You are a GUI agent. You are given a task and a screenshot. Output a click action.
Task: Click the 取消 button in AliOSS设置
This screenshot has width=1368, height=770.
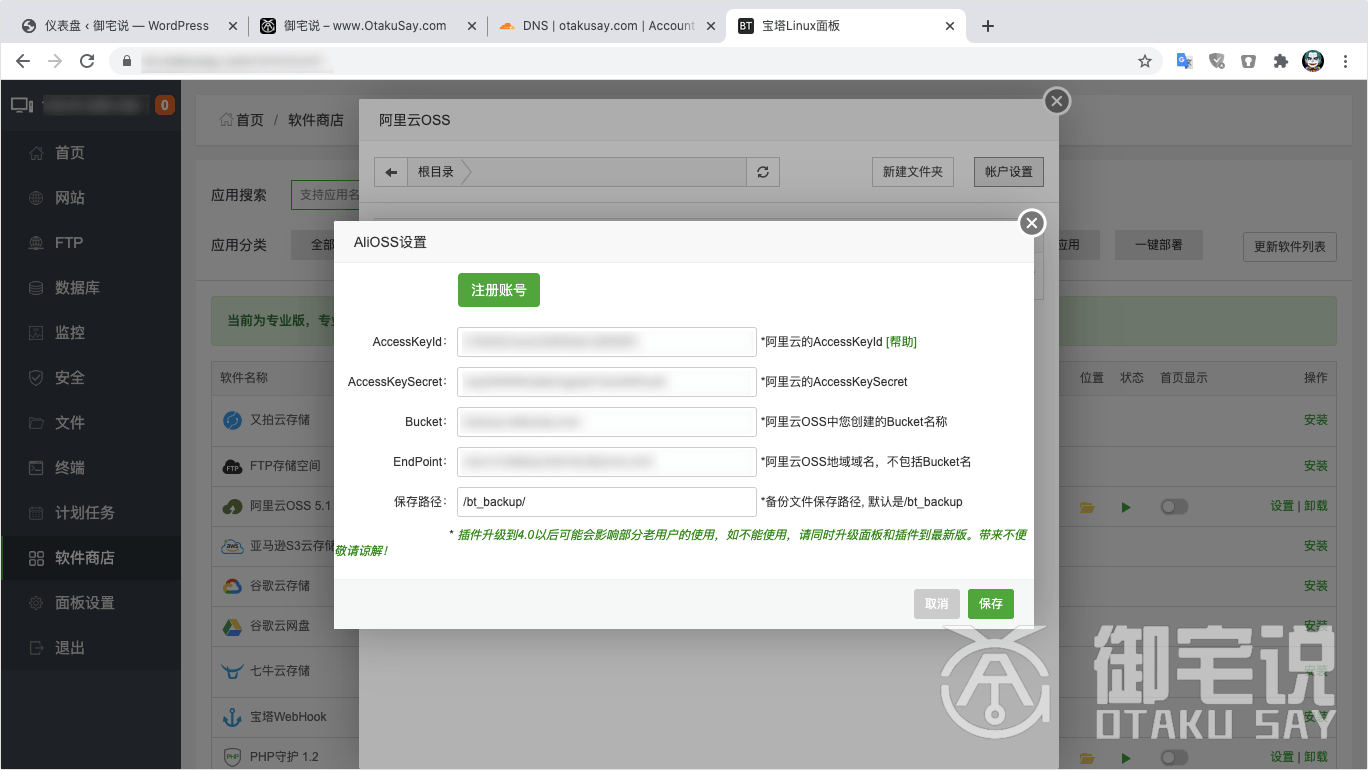[x=937, y=604]
